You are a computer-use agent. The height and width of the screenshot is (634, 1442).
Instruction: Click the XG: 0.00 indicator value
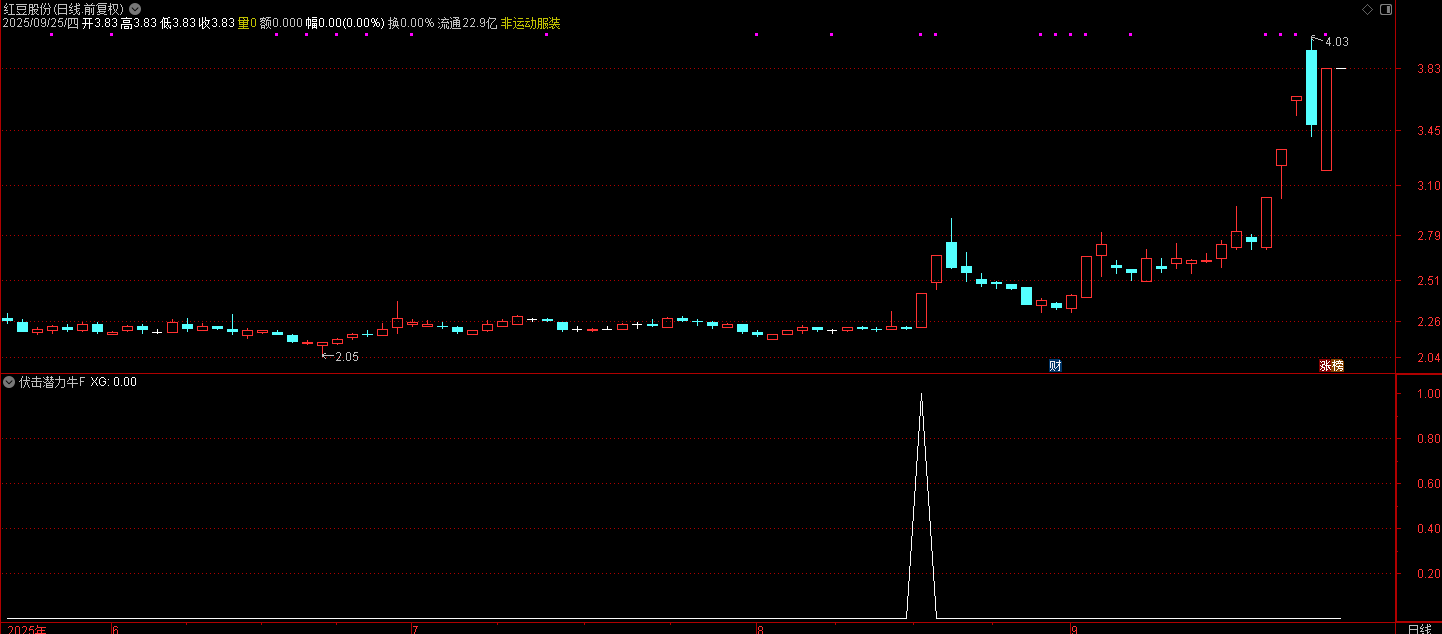114,382
